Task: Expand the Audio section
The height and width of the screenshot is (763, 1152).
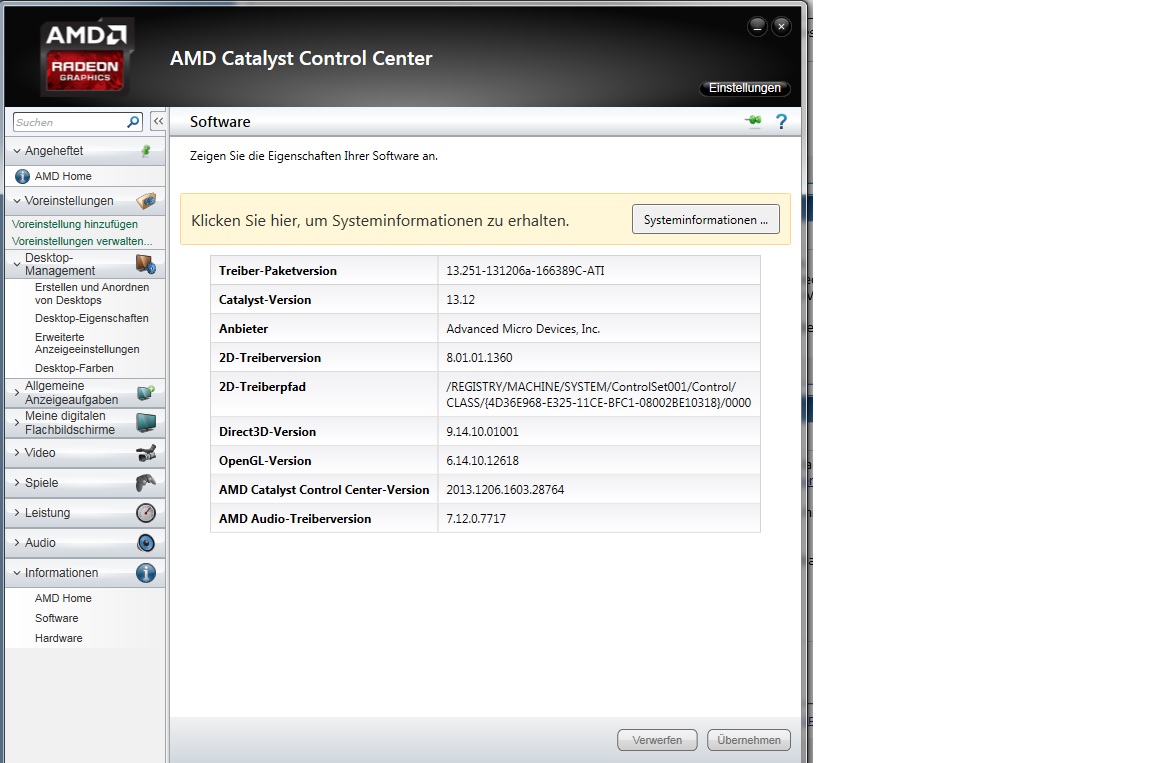Action: pyautogui.click(x=17, y=543)
